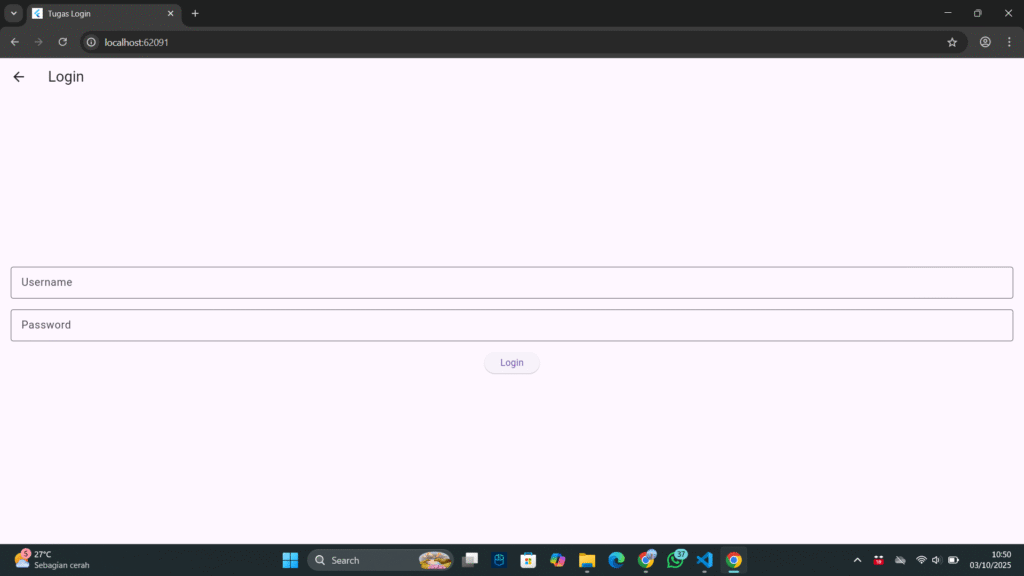
Task: Click the back arrow beside the Login title
Action: click(18, 77)
